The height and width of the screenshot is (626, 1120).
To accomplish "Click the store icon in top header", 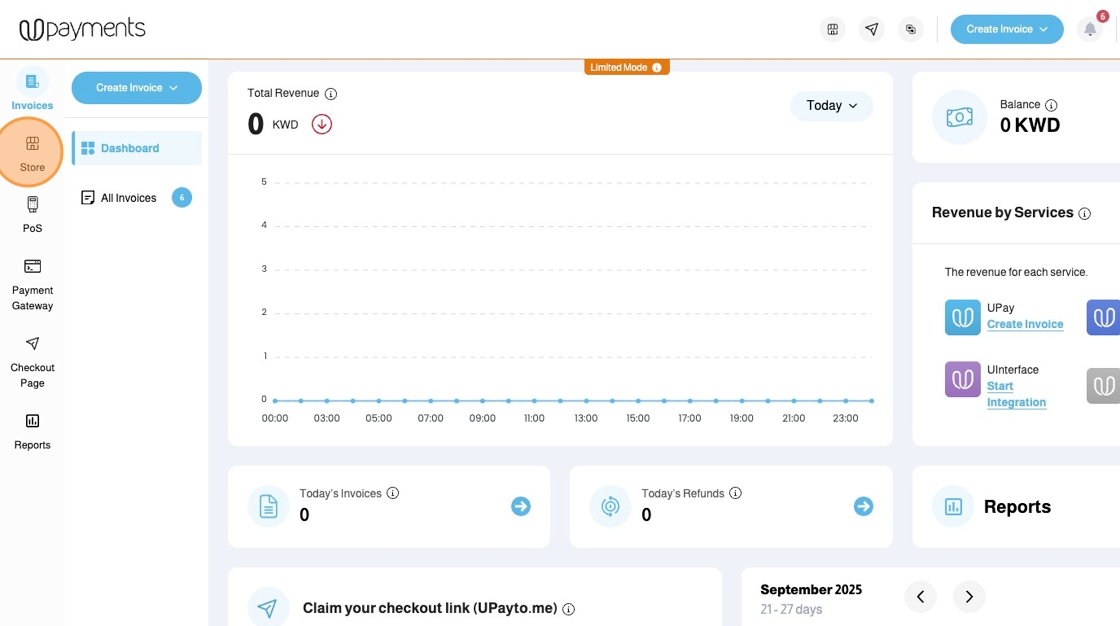I will [x=832, y=29].
